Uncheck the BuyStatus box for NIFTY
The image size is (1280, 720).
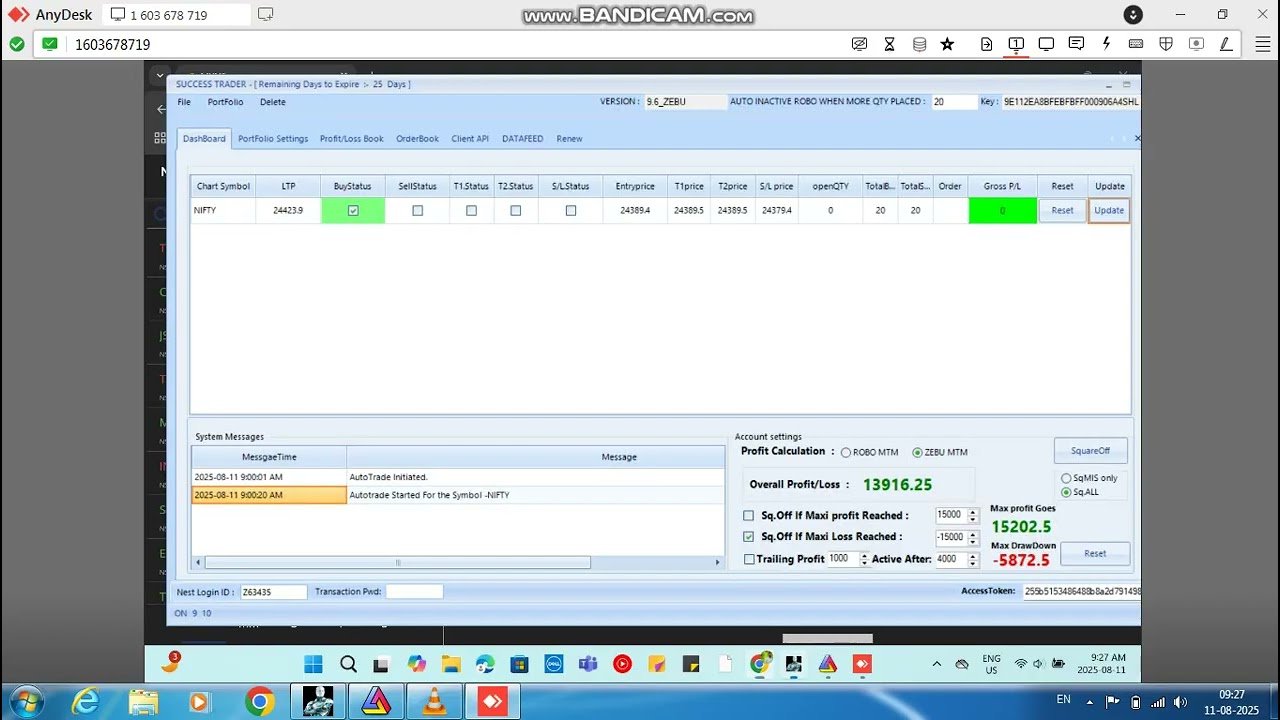click(353, 210)
